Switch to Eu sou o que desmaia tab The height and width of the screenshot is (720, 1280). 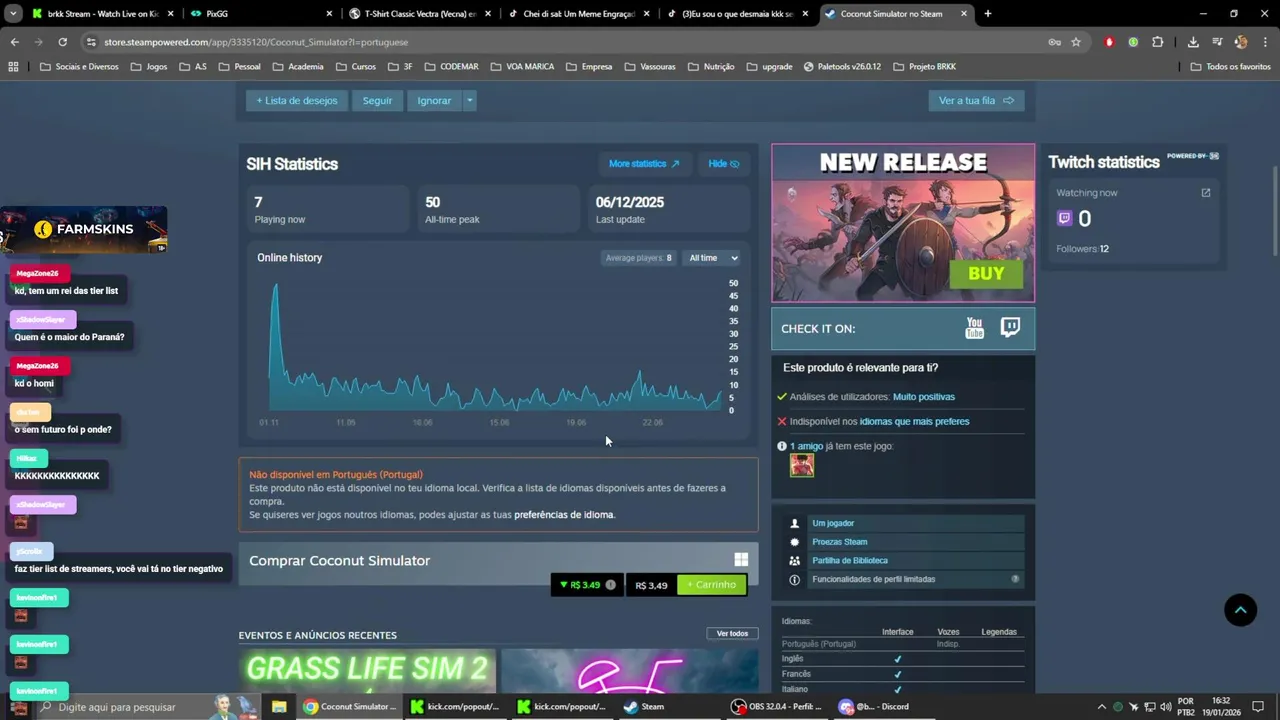click(x=737, y=14)
